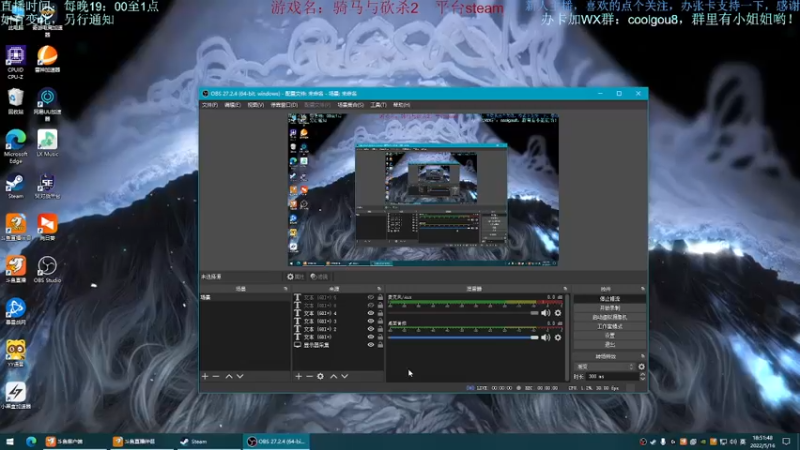The width and height of the screenshot is (800, 450).
Task: Open the LX Music desktop shortcut
Action: click(47, 143)
